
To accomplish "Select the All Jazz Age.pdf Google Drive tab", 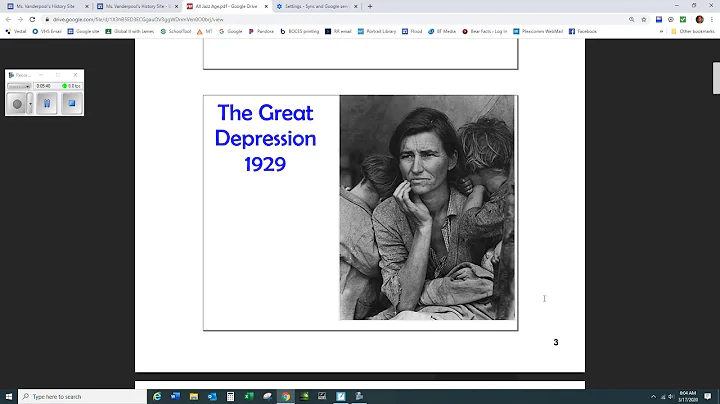I will pos(227,6).
